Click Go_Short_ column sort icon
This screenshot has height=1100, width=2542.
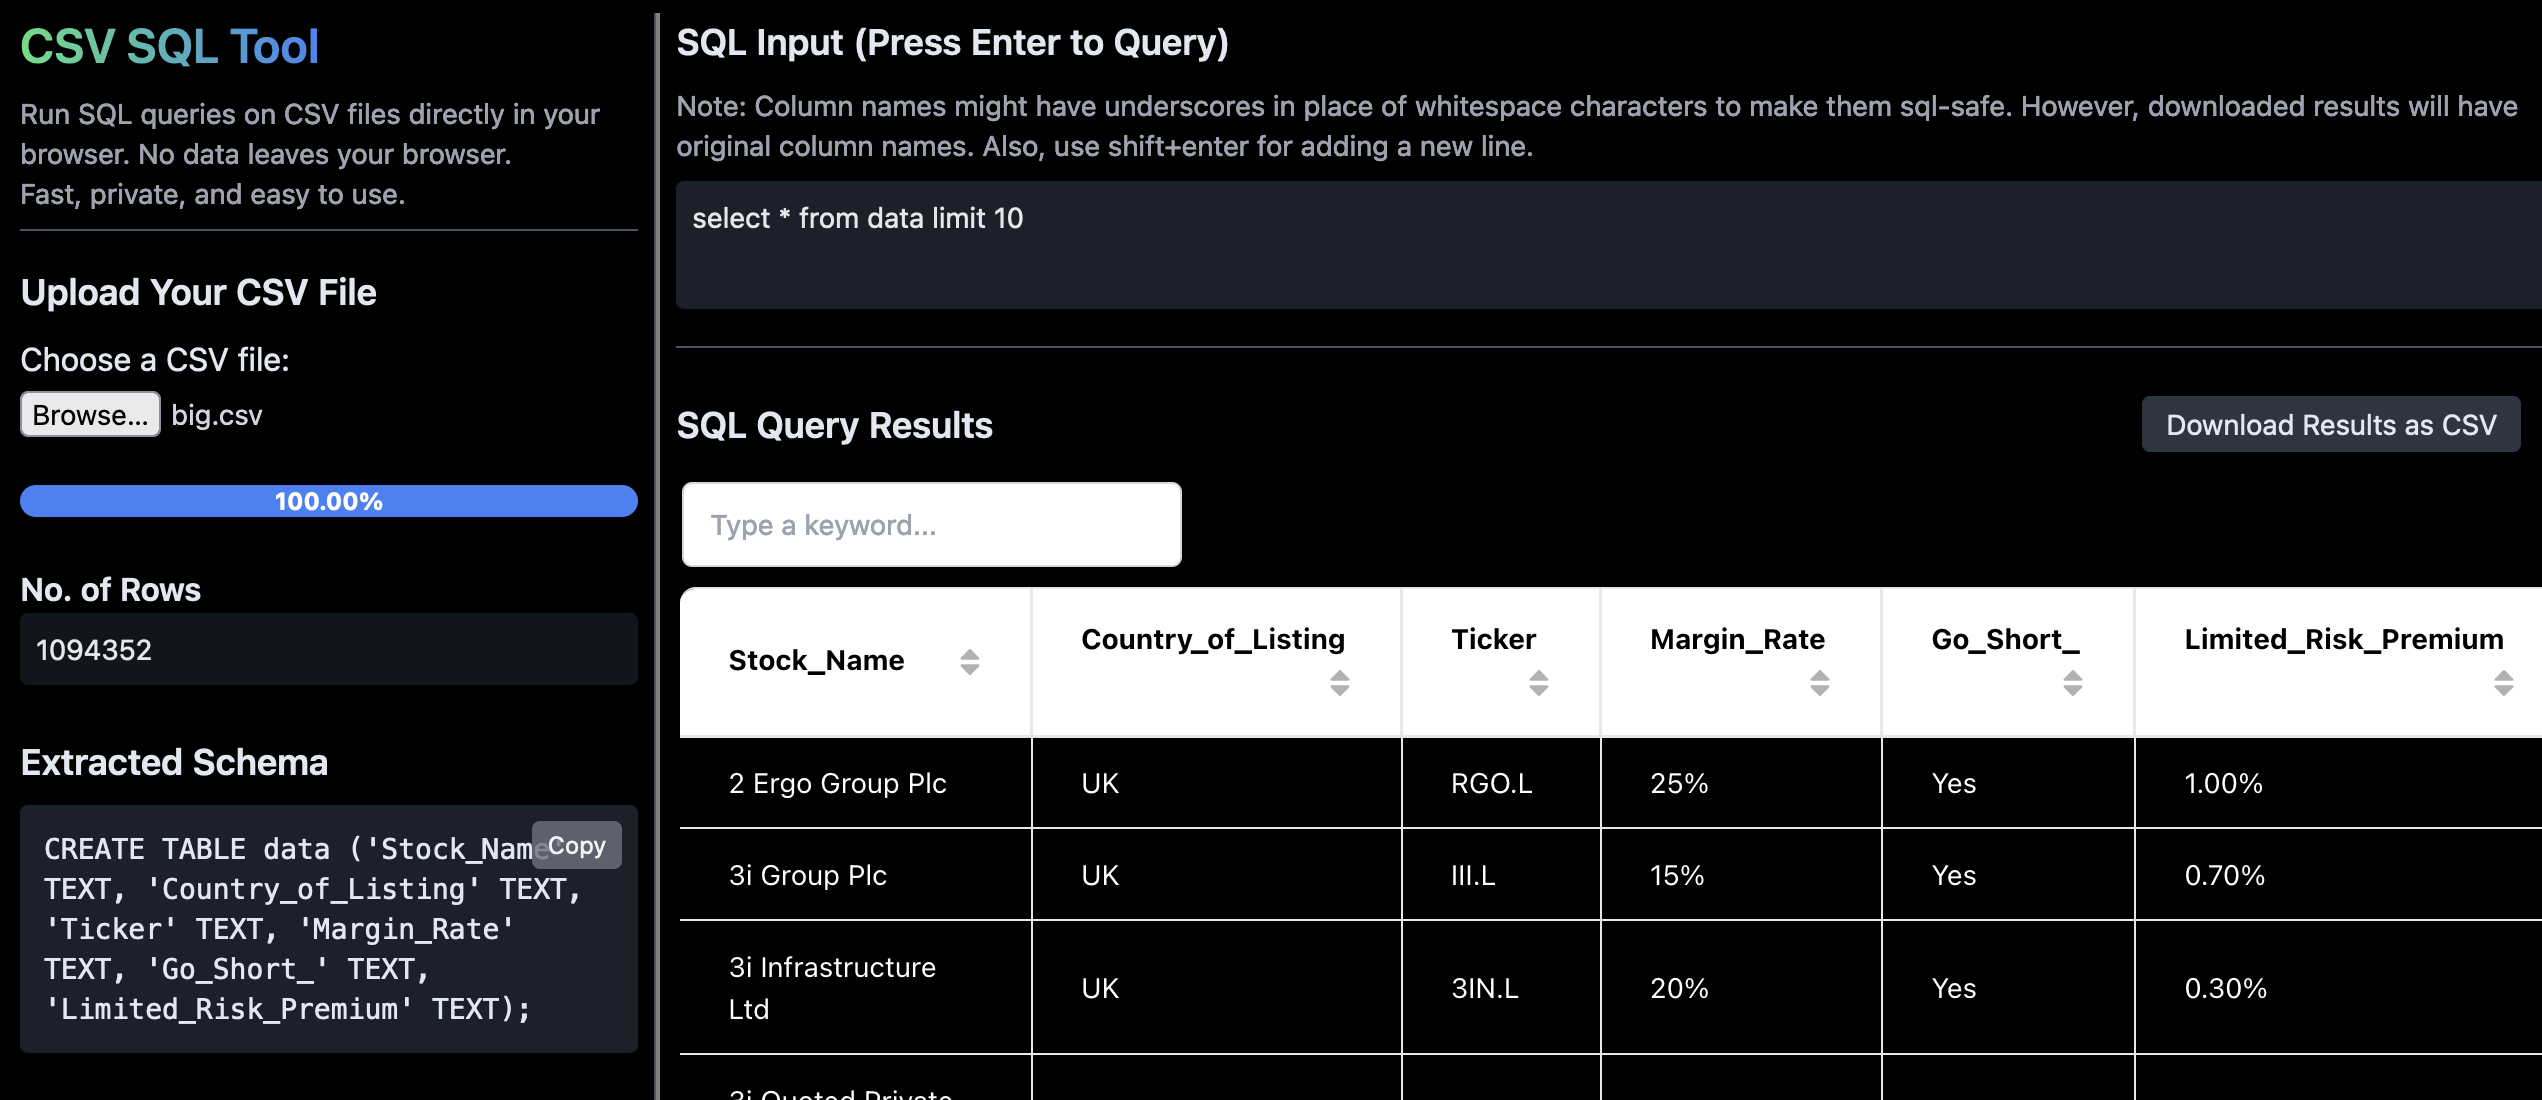click(2072, 683)
